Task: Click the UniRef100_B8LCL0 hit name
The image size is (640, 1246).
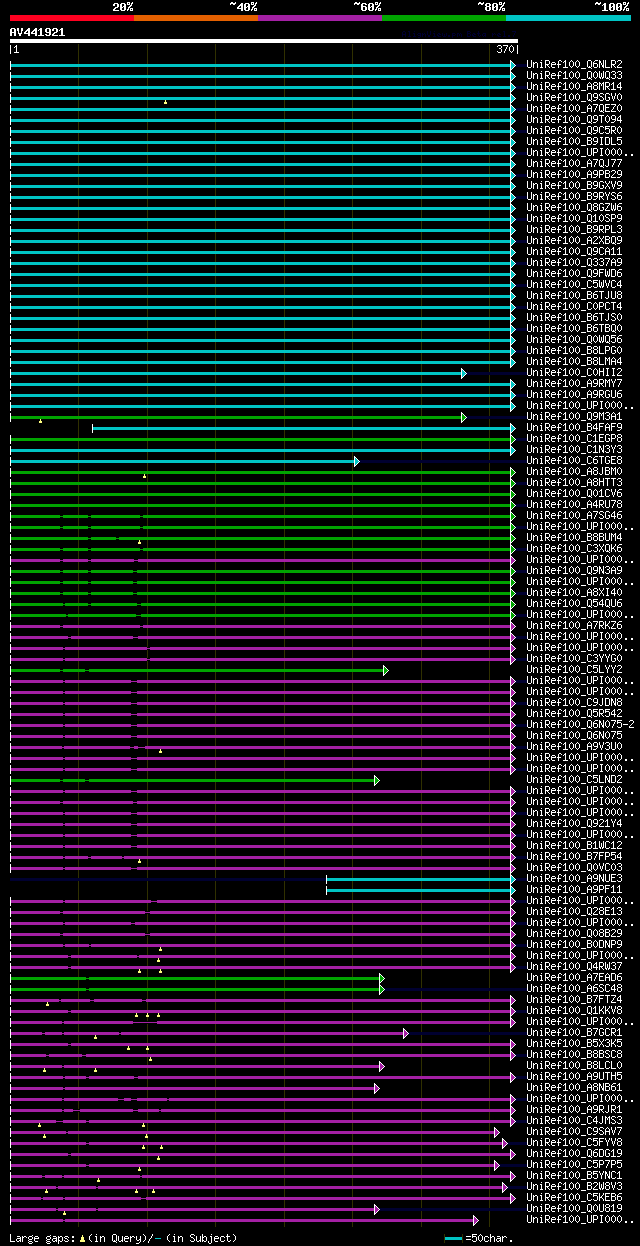Action: (x=574, y=1066)
